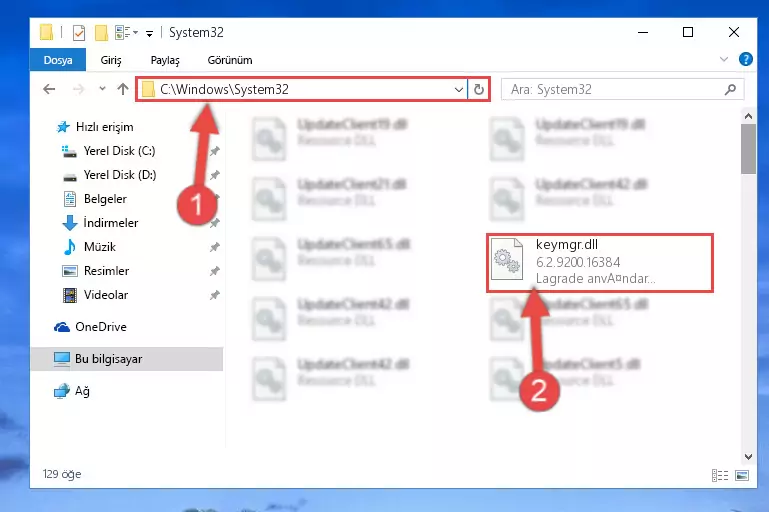Select Hızlı erişim in the navigation pane
769x512 pixels.
tap(104, 127)
